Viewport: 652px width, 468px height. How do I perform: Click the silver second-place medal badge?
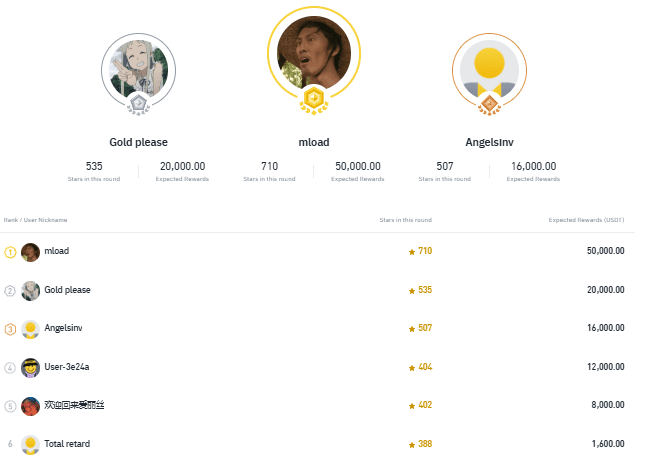(x=139, y=104)
